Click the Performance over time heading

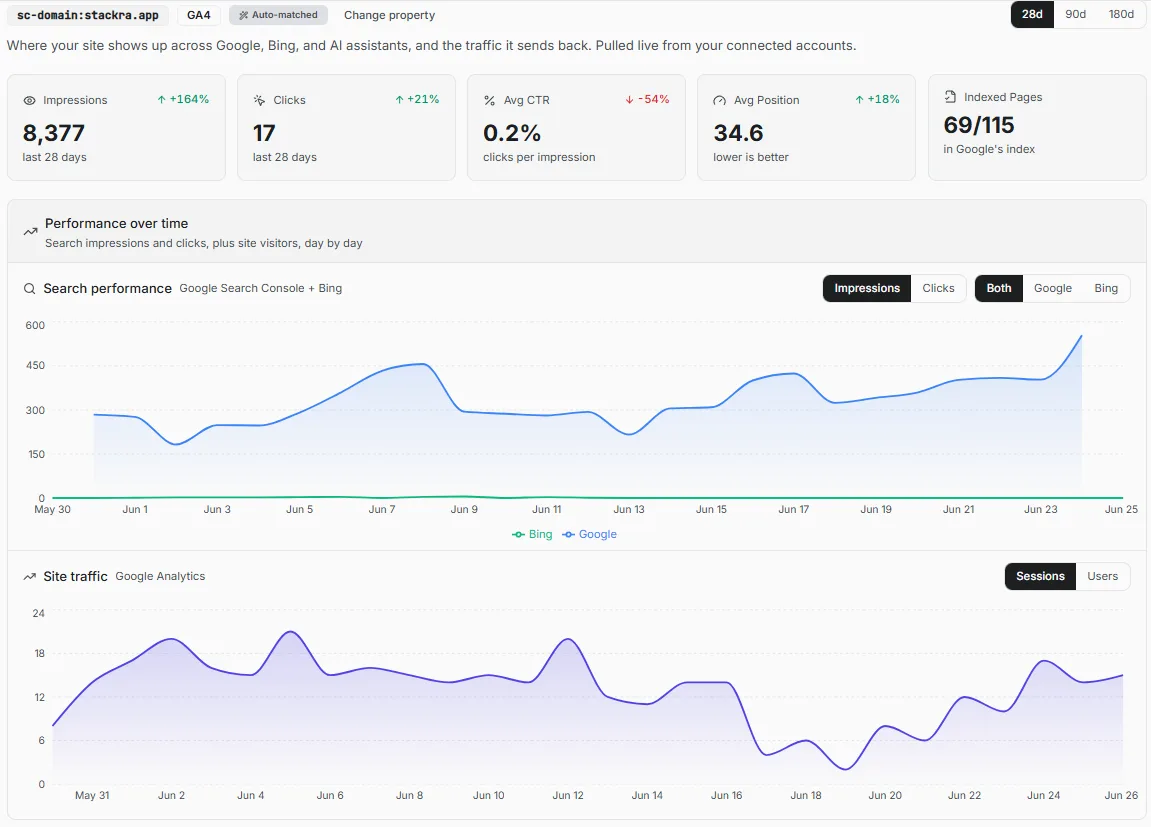[x=116, y=224]
